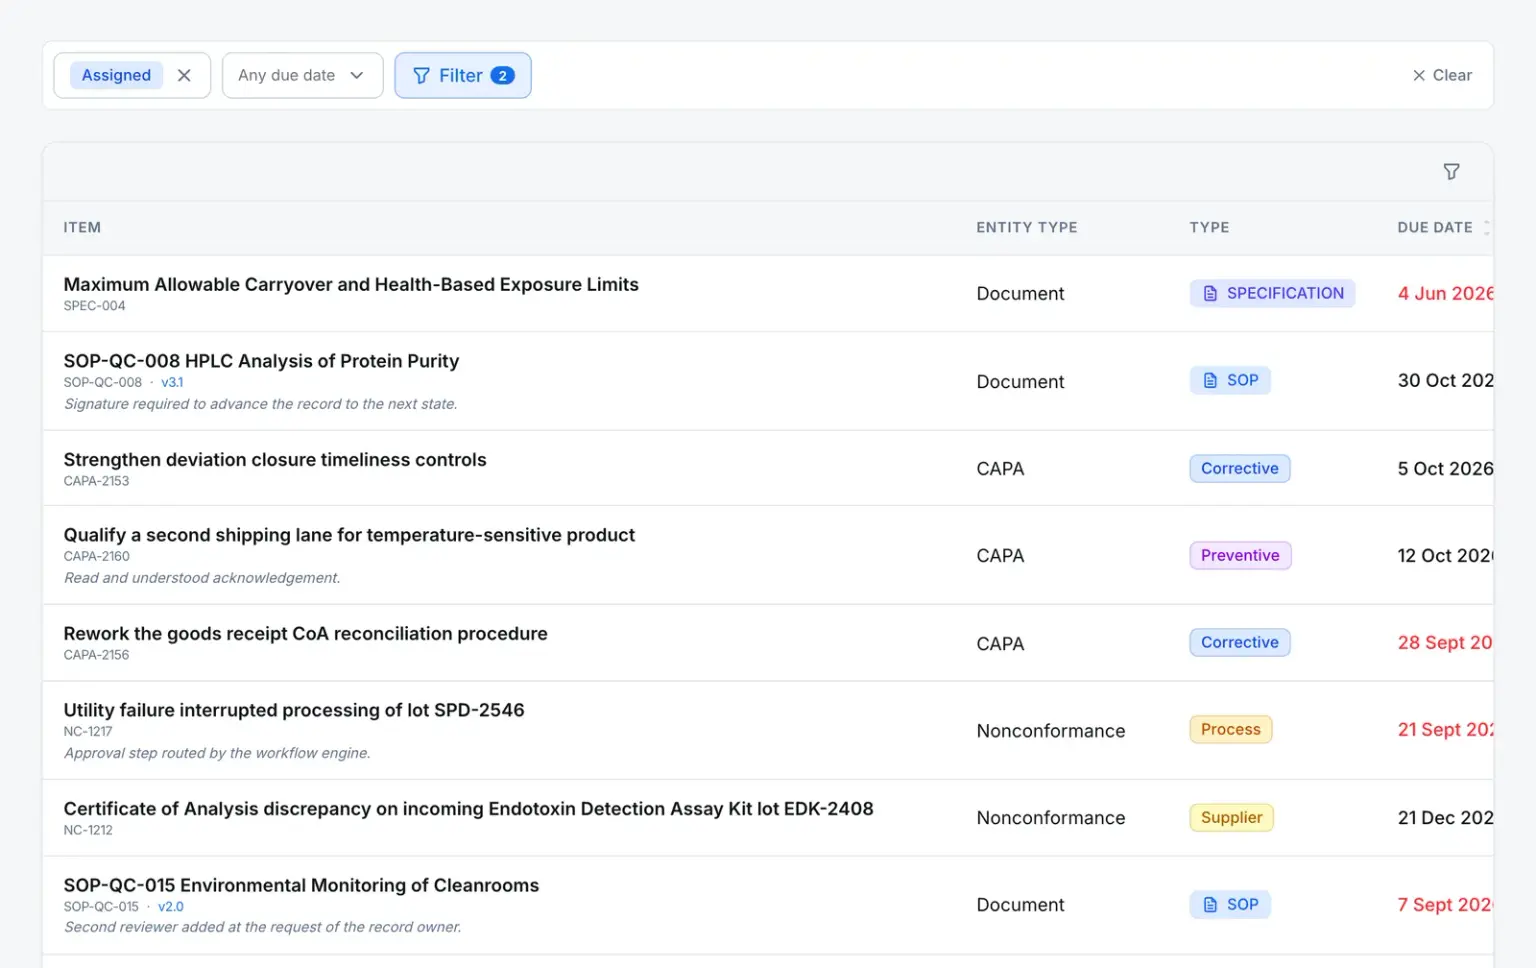The width and height of the screenshot is (1536, 968).
Task: Click the Process type badge
Action: (1230, 729)
